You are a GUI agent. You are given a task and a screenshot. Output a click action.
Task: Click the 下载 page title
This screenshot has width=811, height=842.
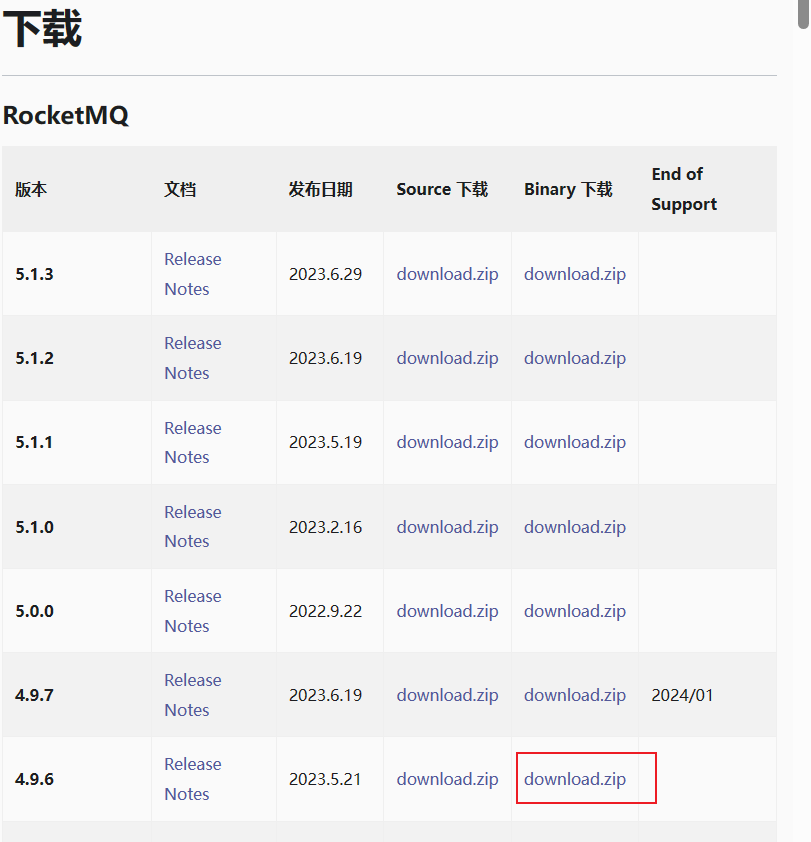(x=42, y=28)
